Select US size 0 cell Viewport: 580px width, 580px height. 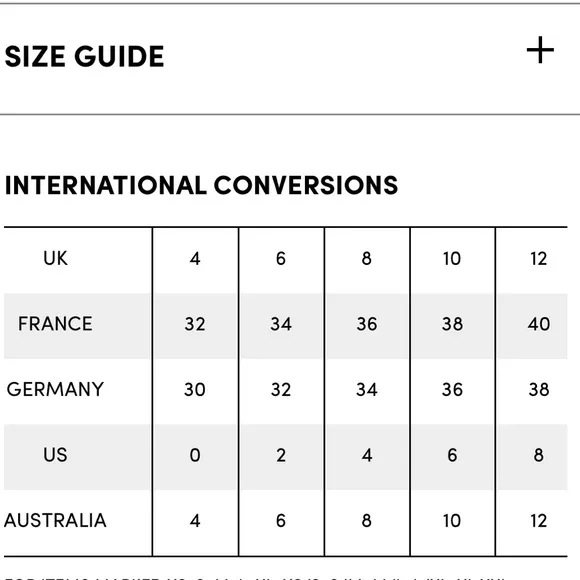[x=195, y=455]
